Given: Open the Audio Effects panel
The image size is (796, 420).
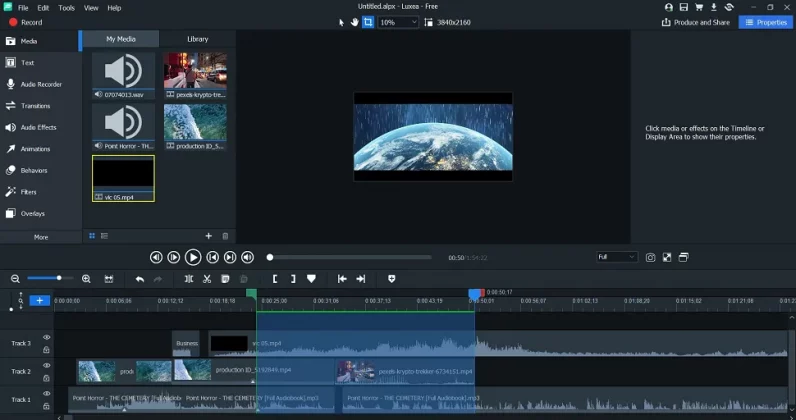Looking at the screenshot, I should [x=39, y=127].
